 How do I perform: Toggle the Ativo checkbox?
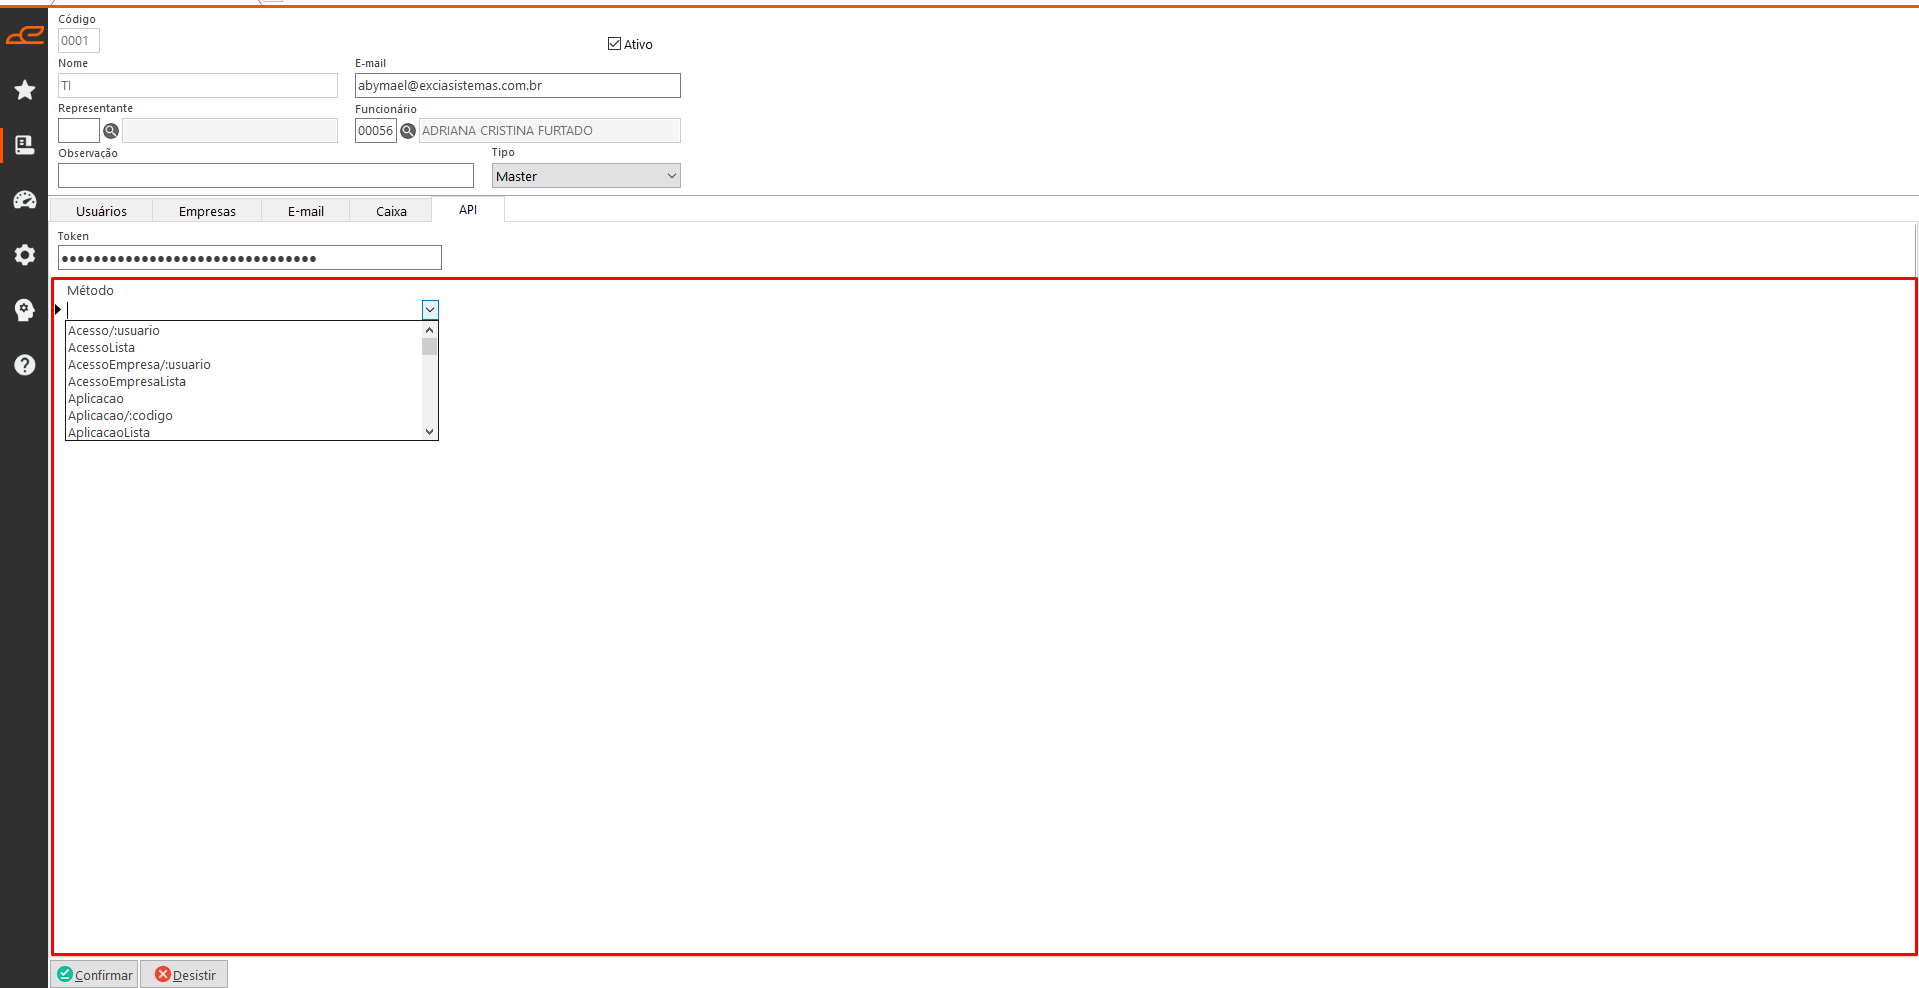tap(614, 44)
